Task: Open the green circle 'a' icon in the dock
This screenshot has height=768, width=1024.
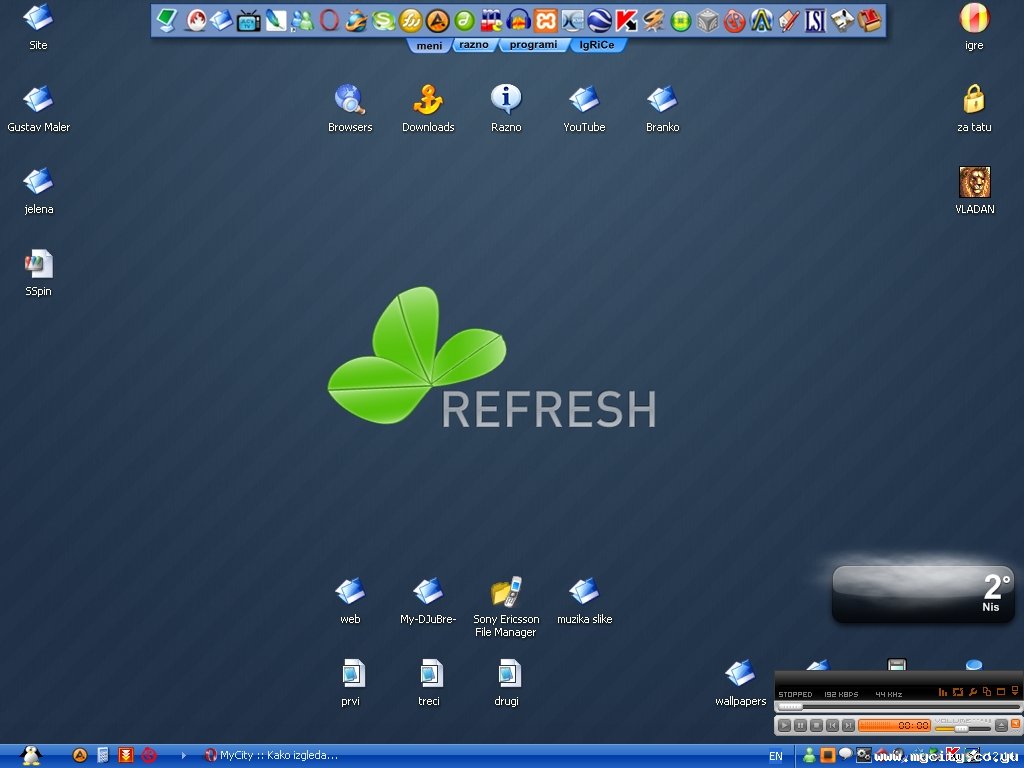Action: 464,21
